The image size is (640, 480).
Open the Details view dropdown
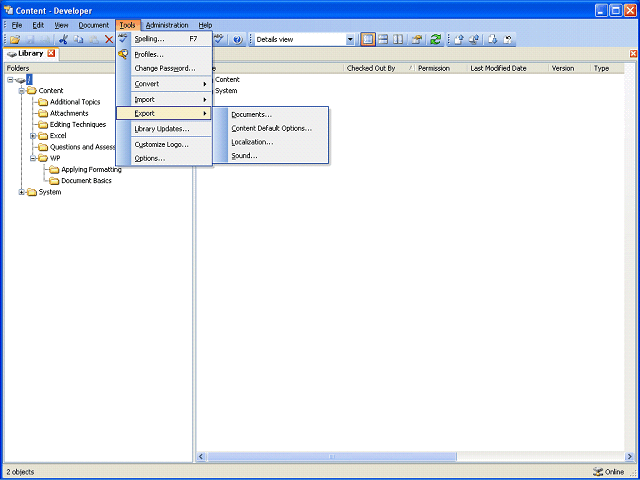(x=350, y=40)
